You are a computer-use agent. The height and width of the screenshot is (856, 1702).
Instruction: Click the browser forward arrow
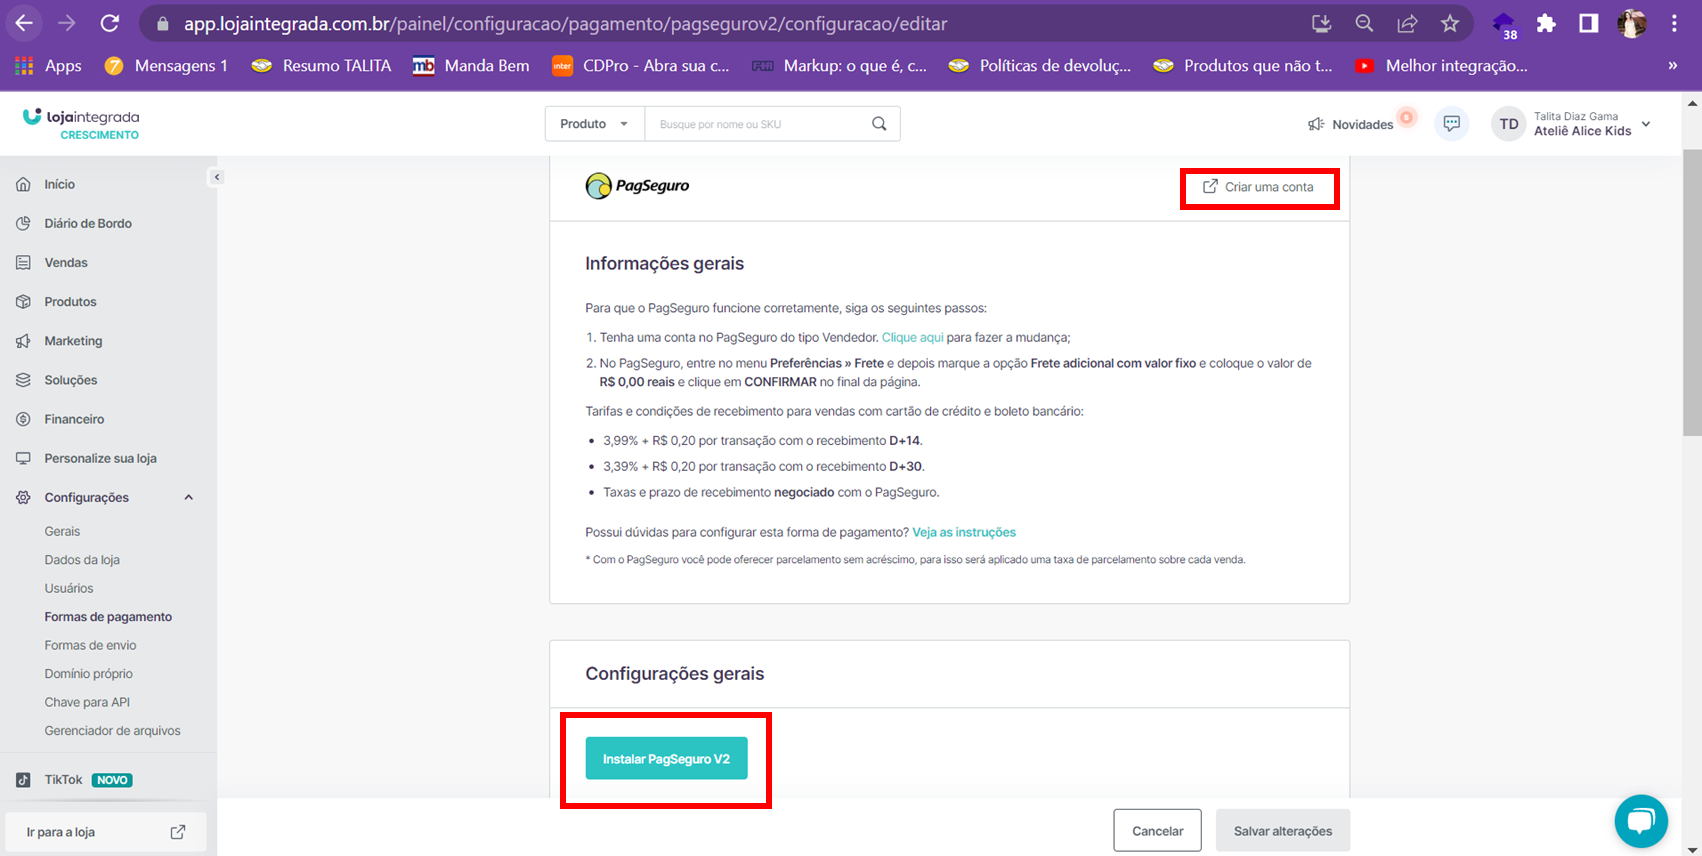click(x=67, y=23)
